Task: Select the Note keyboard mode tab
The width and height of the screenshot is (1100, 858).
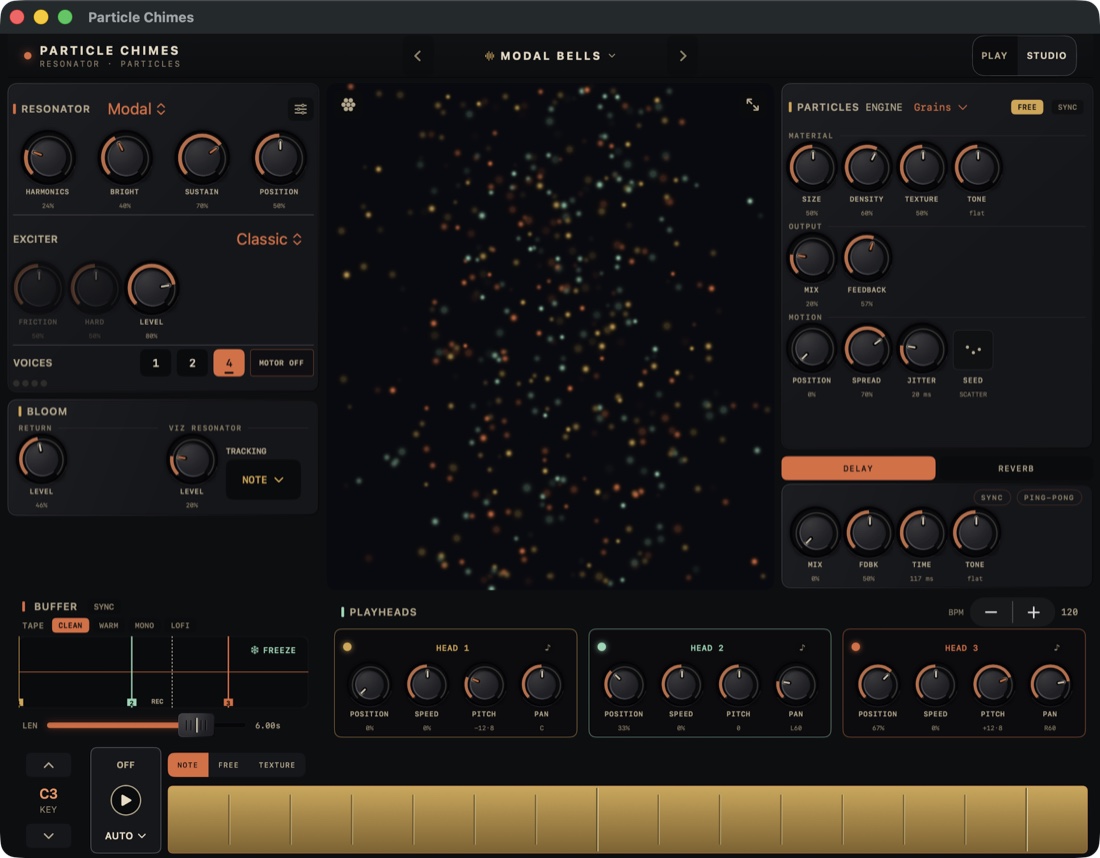Action: [x=187, y=765]
